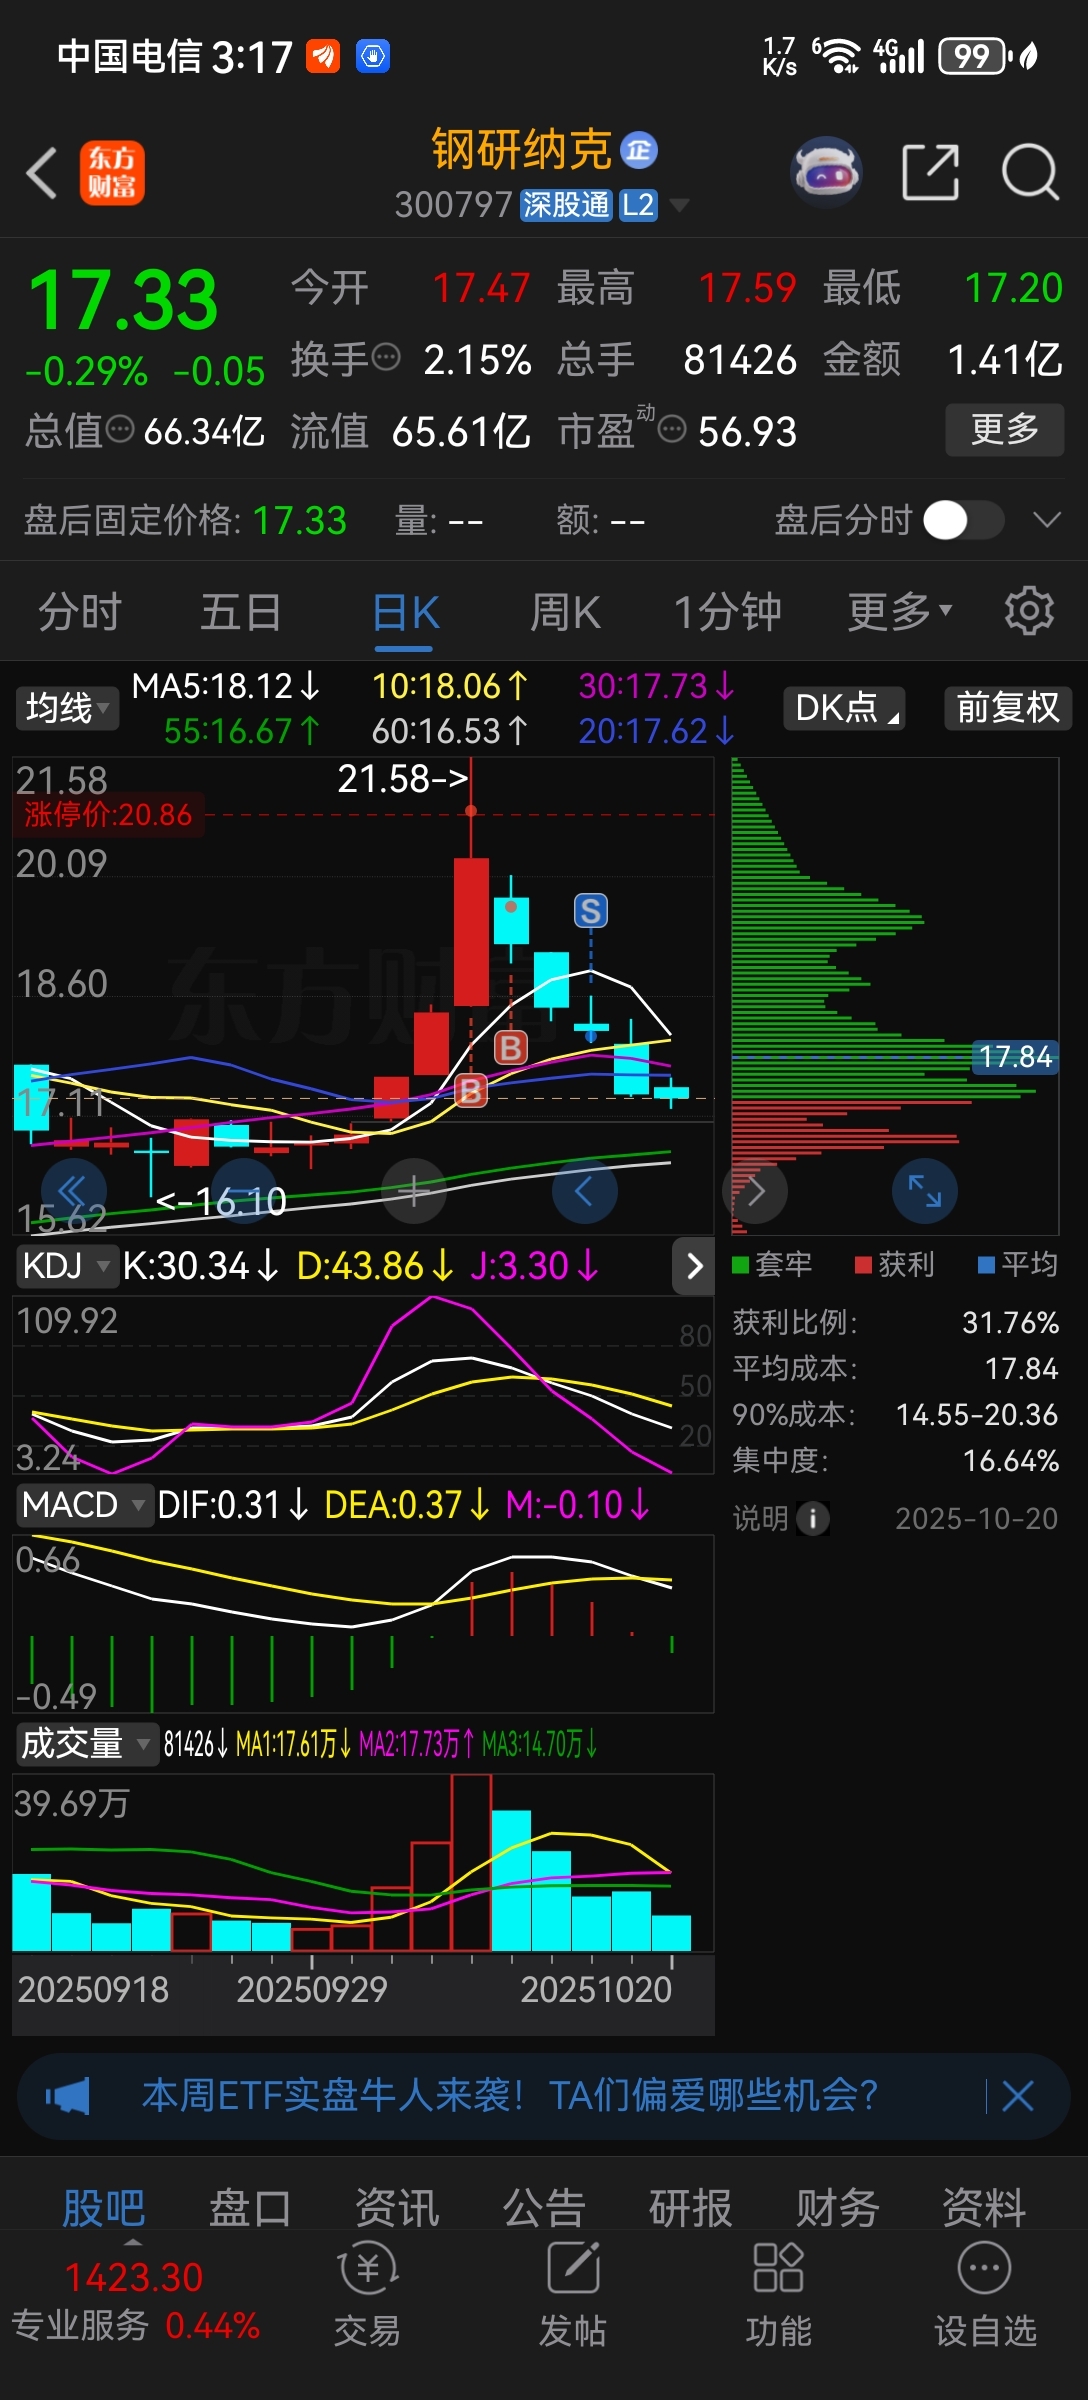Tap the 更多 quote details button
This screenshot has height=2400, width=1088.
coord(1005,430)
